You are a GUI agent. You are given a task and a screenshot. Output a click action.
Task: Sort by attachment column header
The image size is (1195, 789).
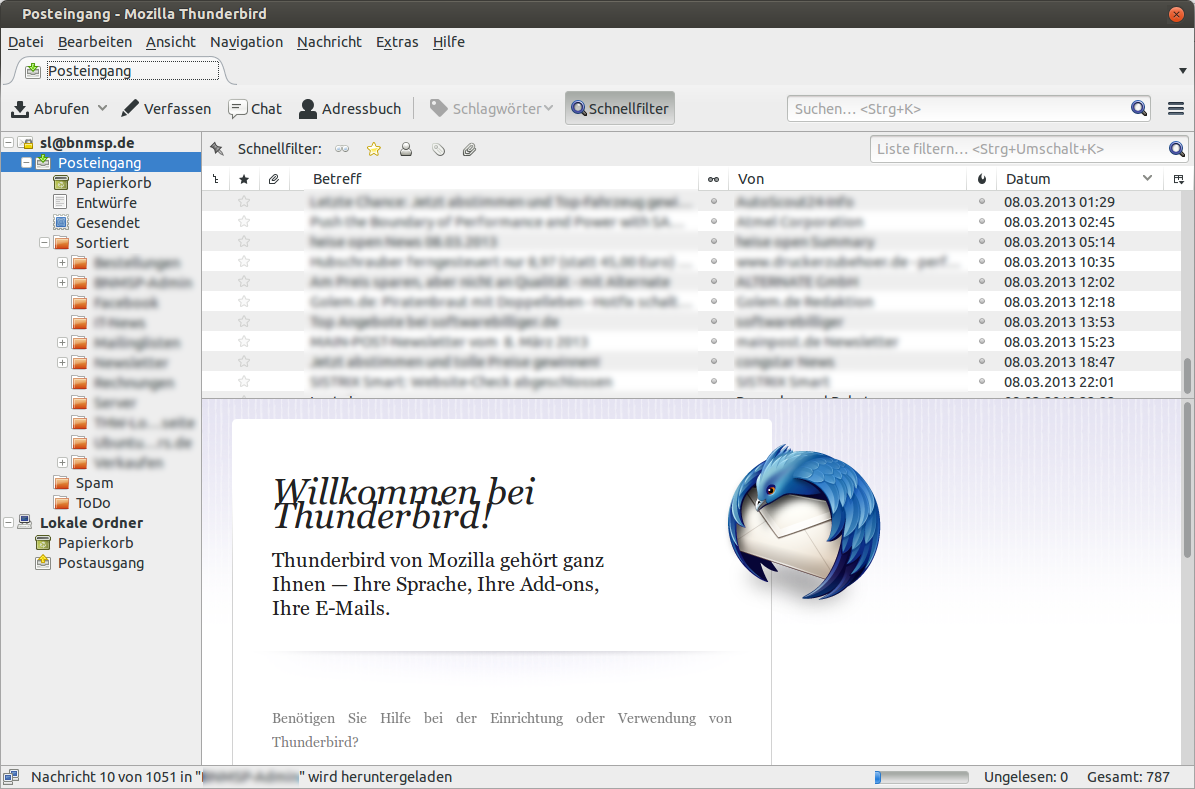tap(274, 179)
